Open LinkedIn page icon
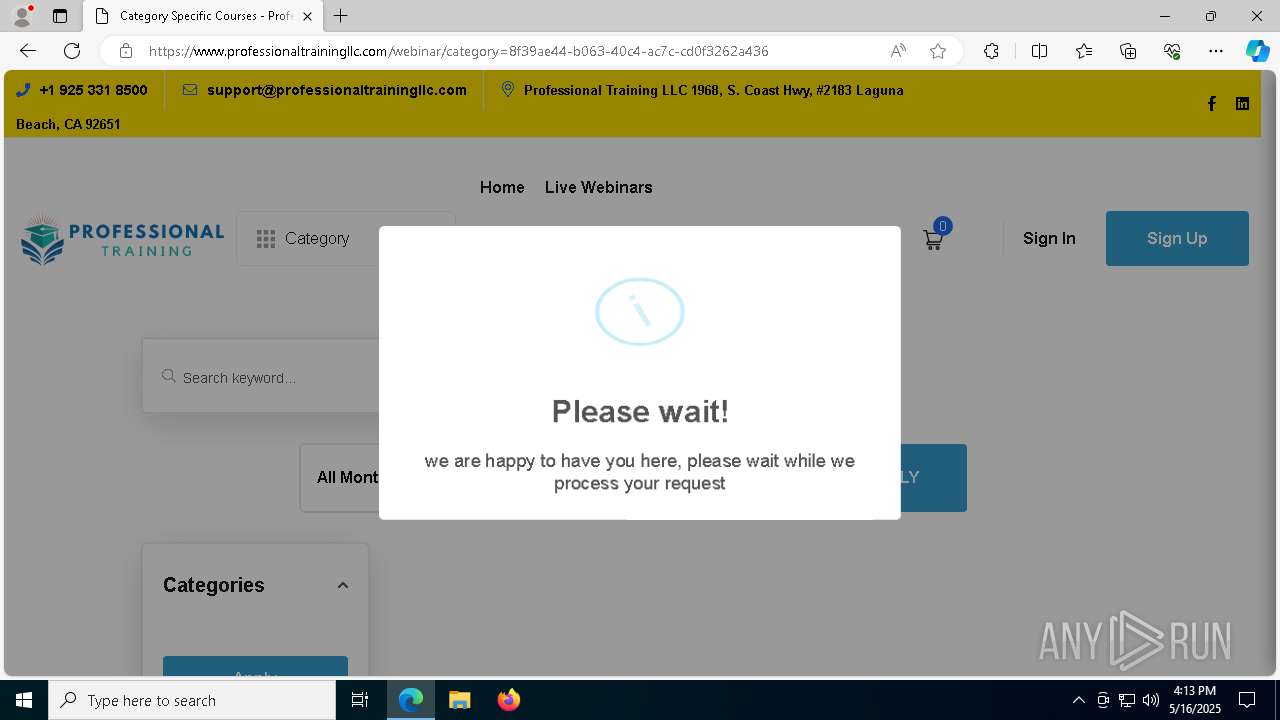The width and height of the screenshot is (1280, 720). point(1242,103)
